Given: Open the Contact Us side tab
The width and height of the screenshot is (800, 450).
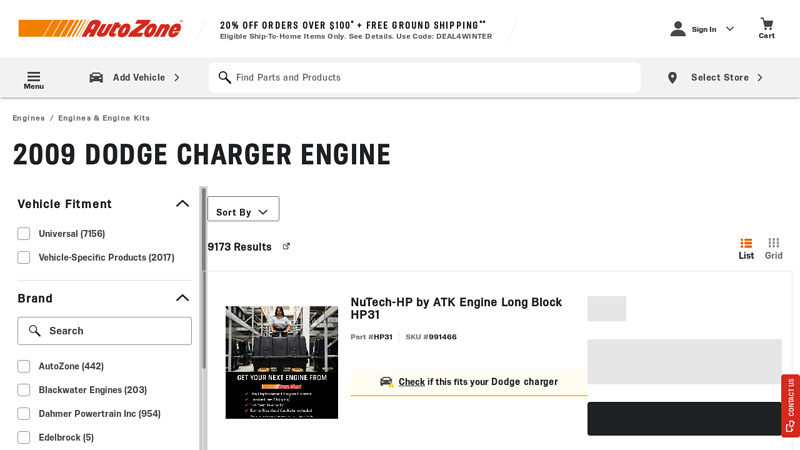Looking at the screenshot, I should [x=790, y=406].
